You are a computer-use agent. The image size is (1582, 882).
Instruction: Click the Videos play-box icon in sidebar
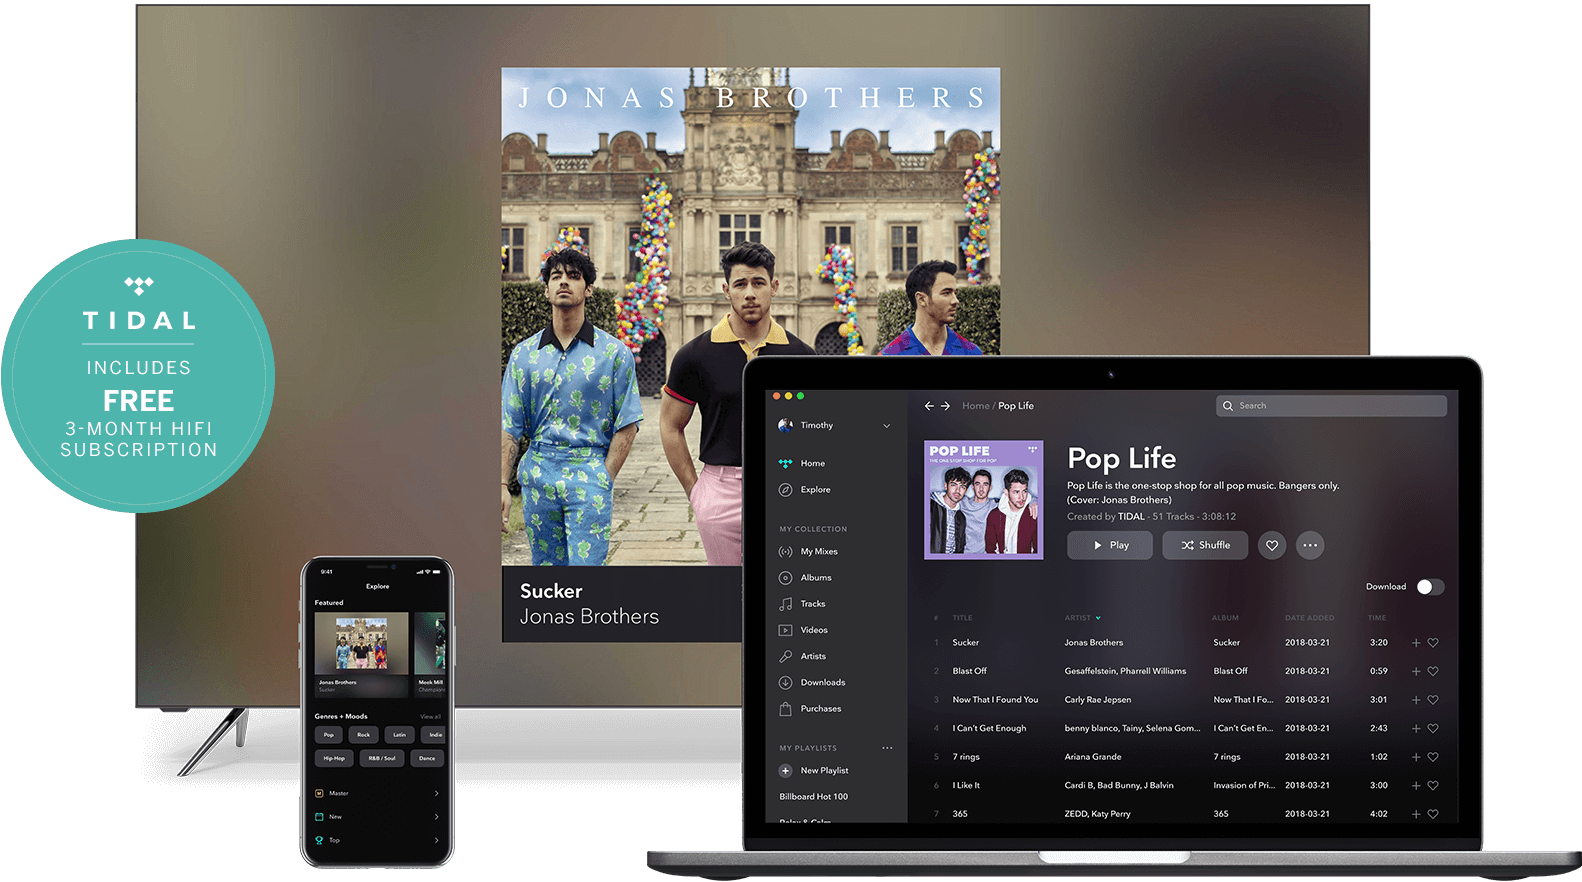pos(785,630)
